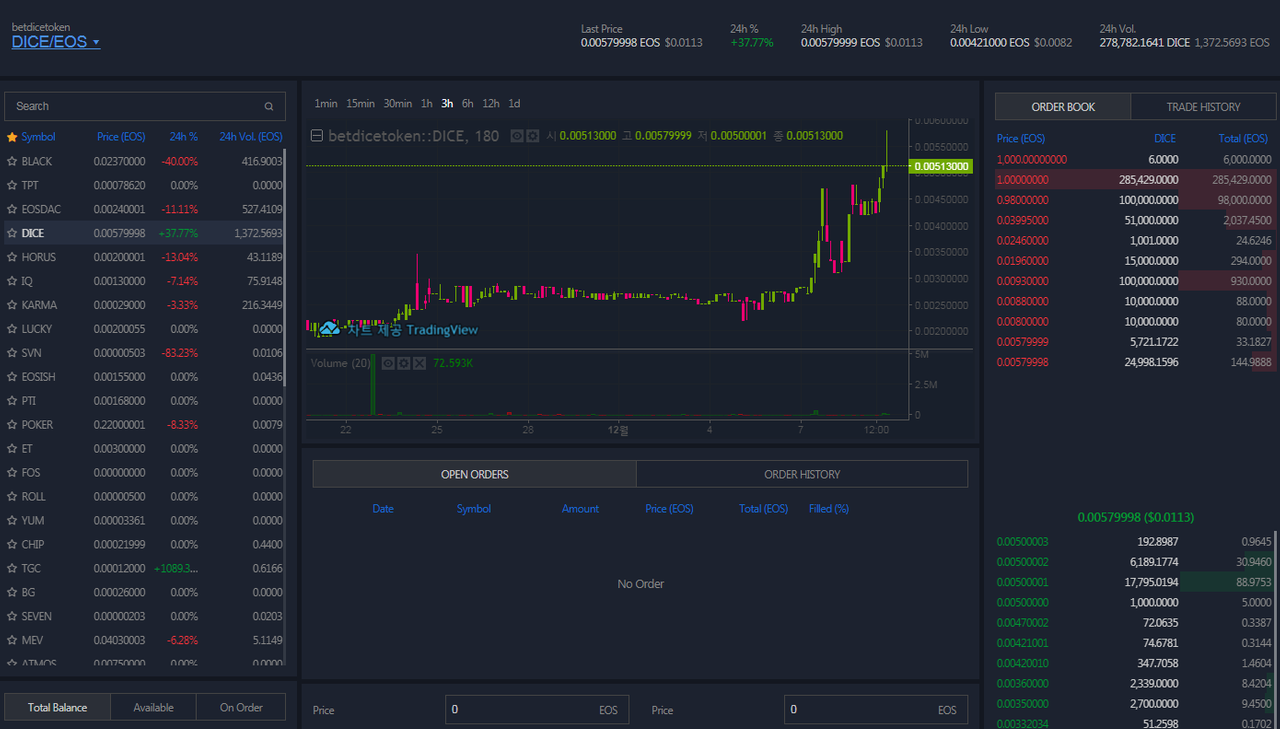This screenshot has height=729, width=1280.
Task: Sort the token list by 24h Vol. (EOS)
Action: (x=250, y=137)
